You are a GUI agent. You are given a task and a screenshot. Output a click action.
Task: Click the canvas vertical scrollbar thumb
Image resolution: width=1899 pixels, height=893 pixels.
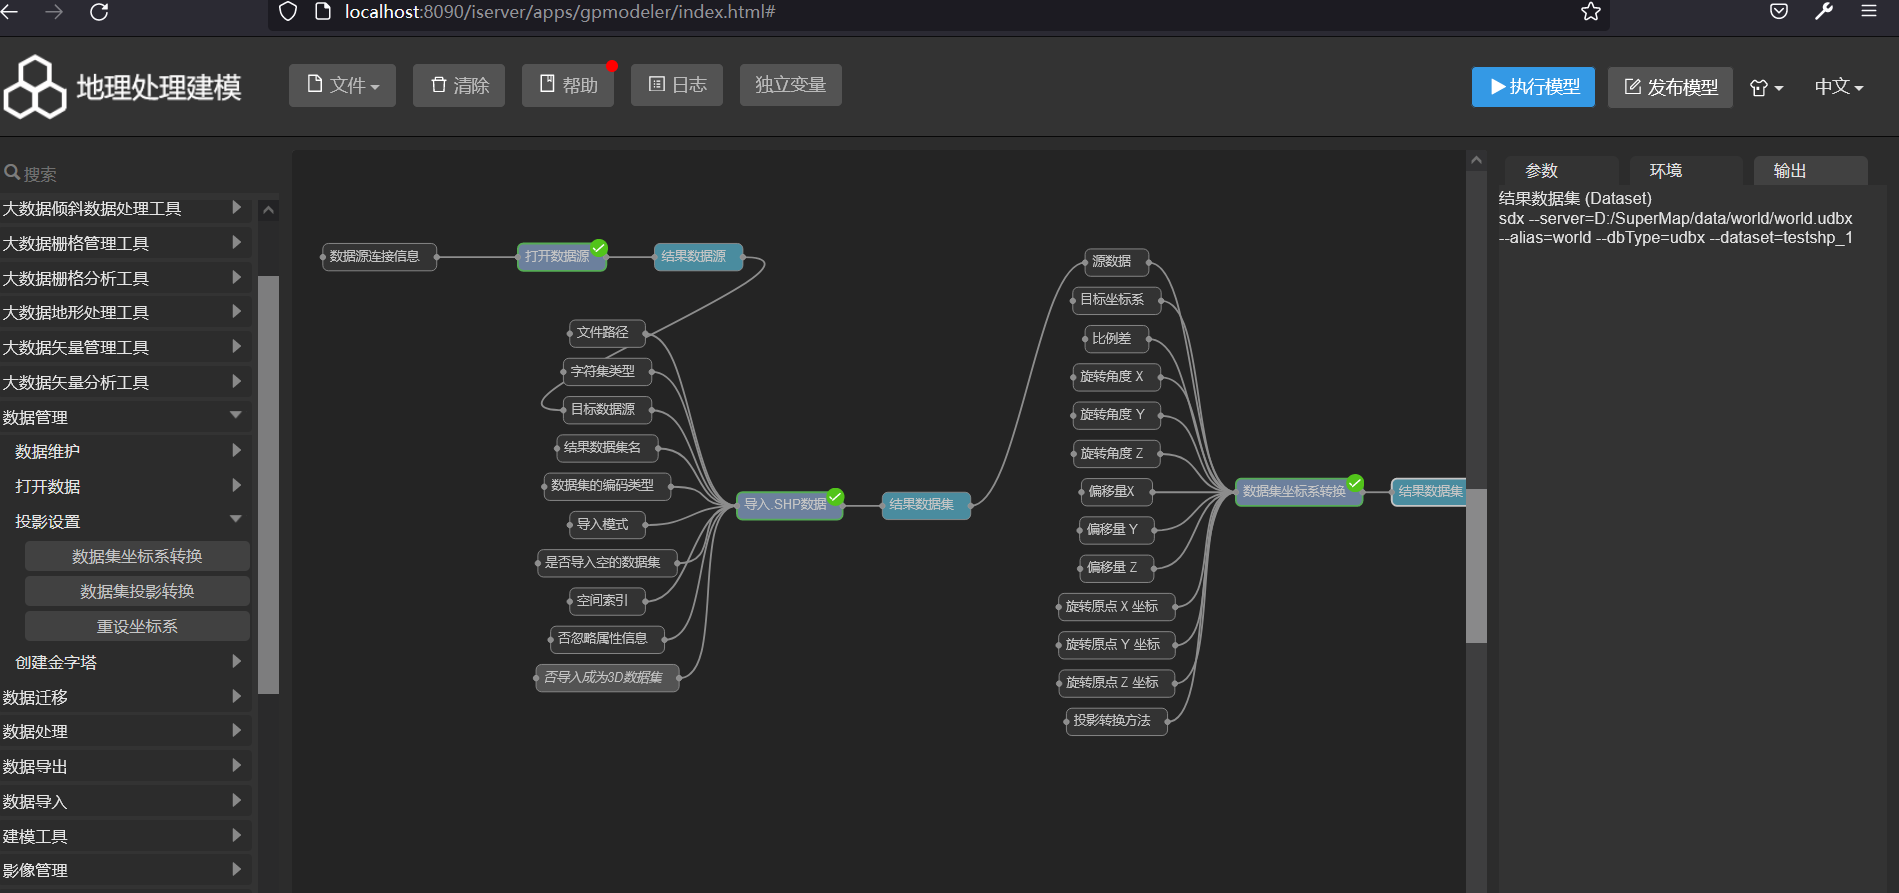pyautogui.click(x=1476, y=565)
